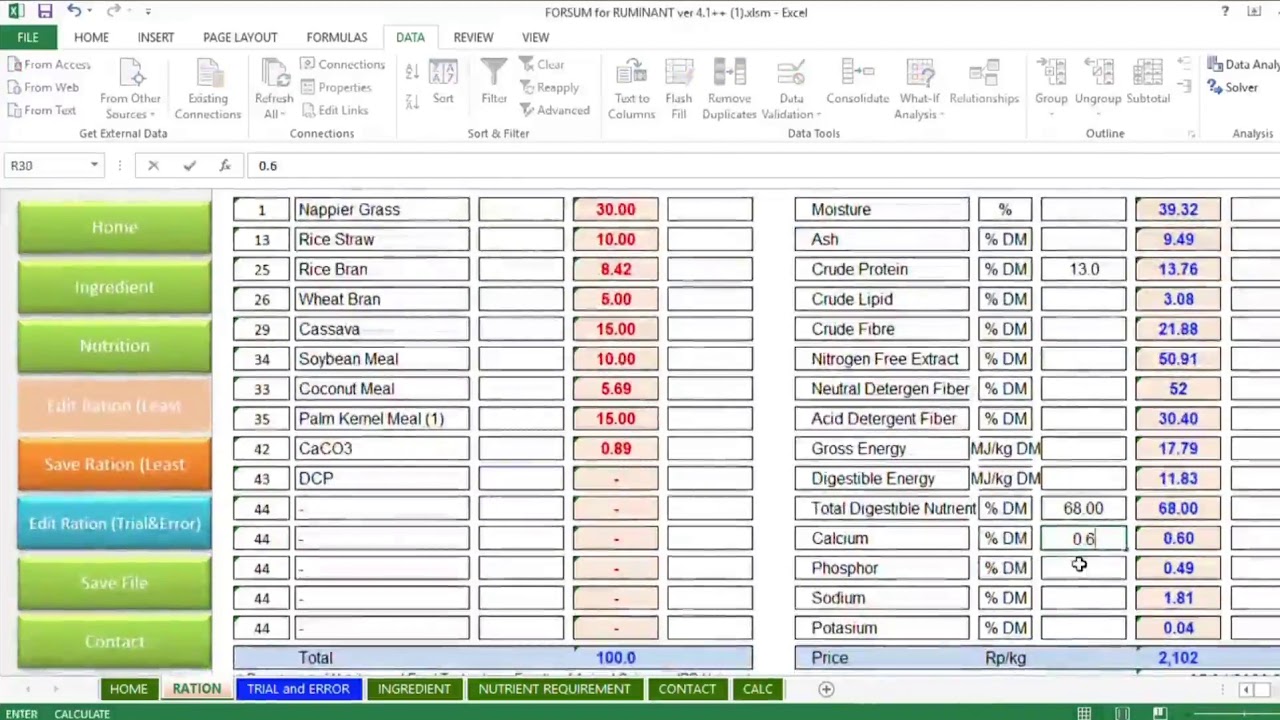Open Text to Columns wizard
The height and width of the screenshot is (720, 1280).
[x=631, y=88]
